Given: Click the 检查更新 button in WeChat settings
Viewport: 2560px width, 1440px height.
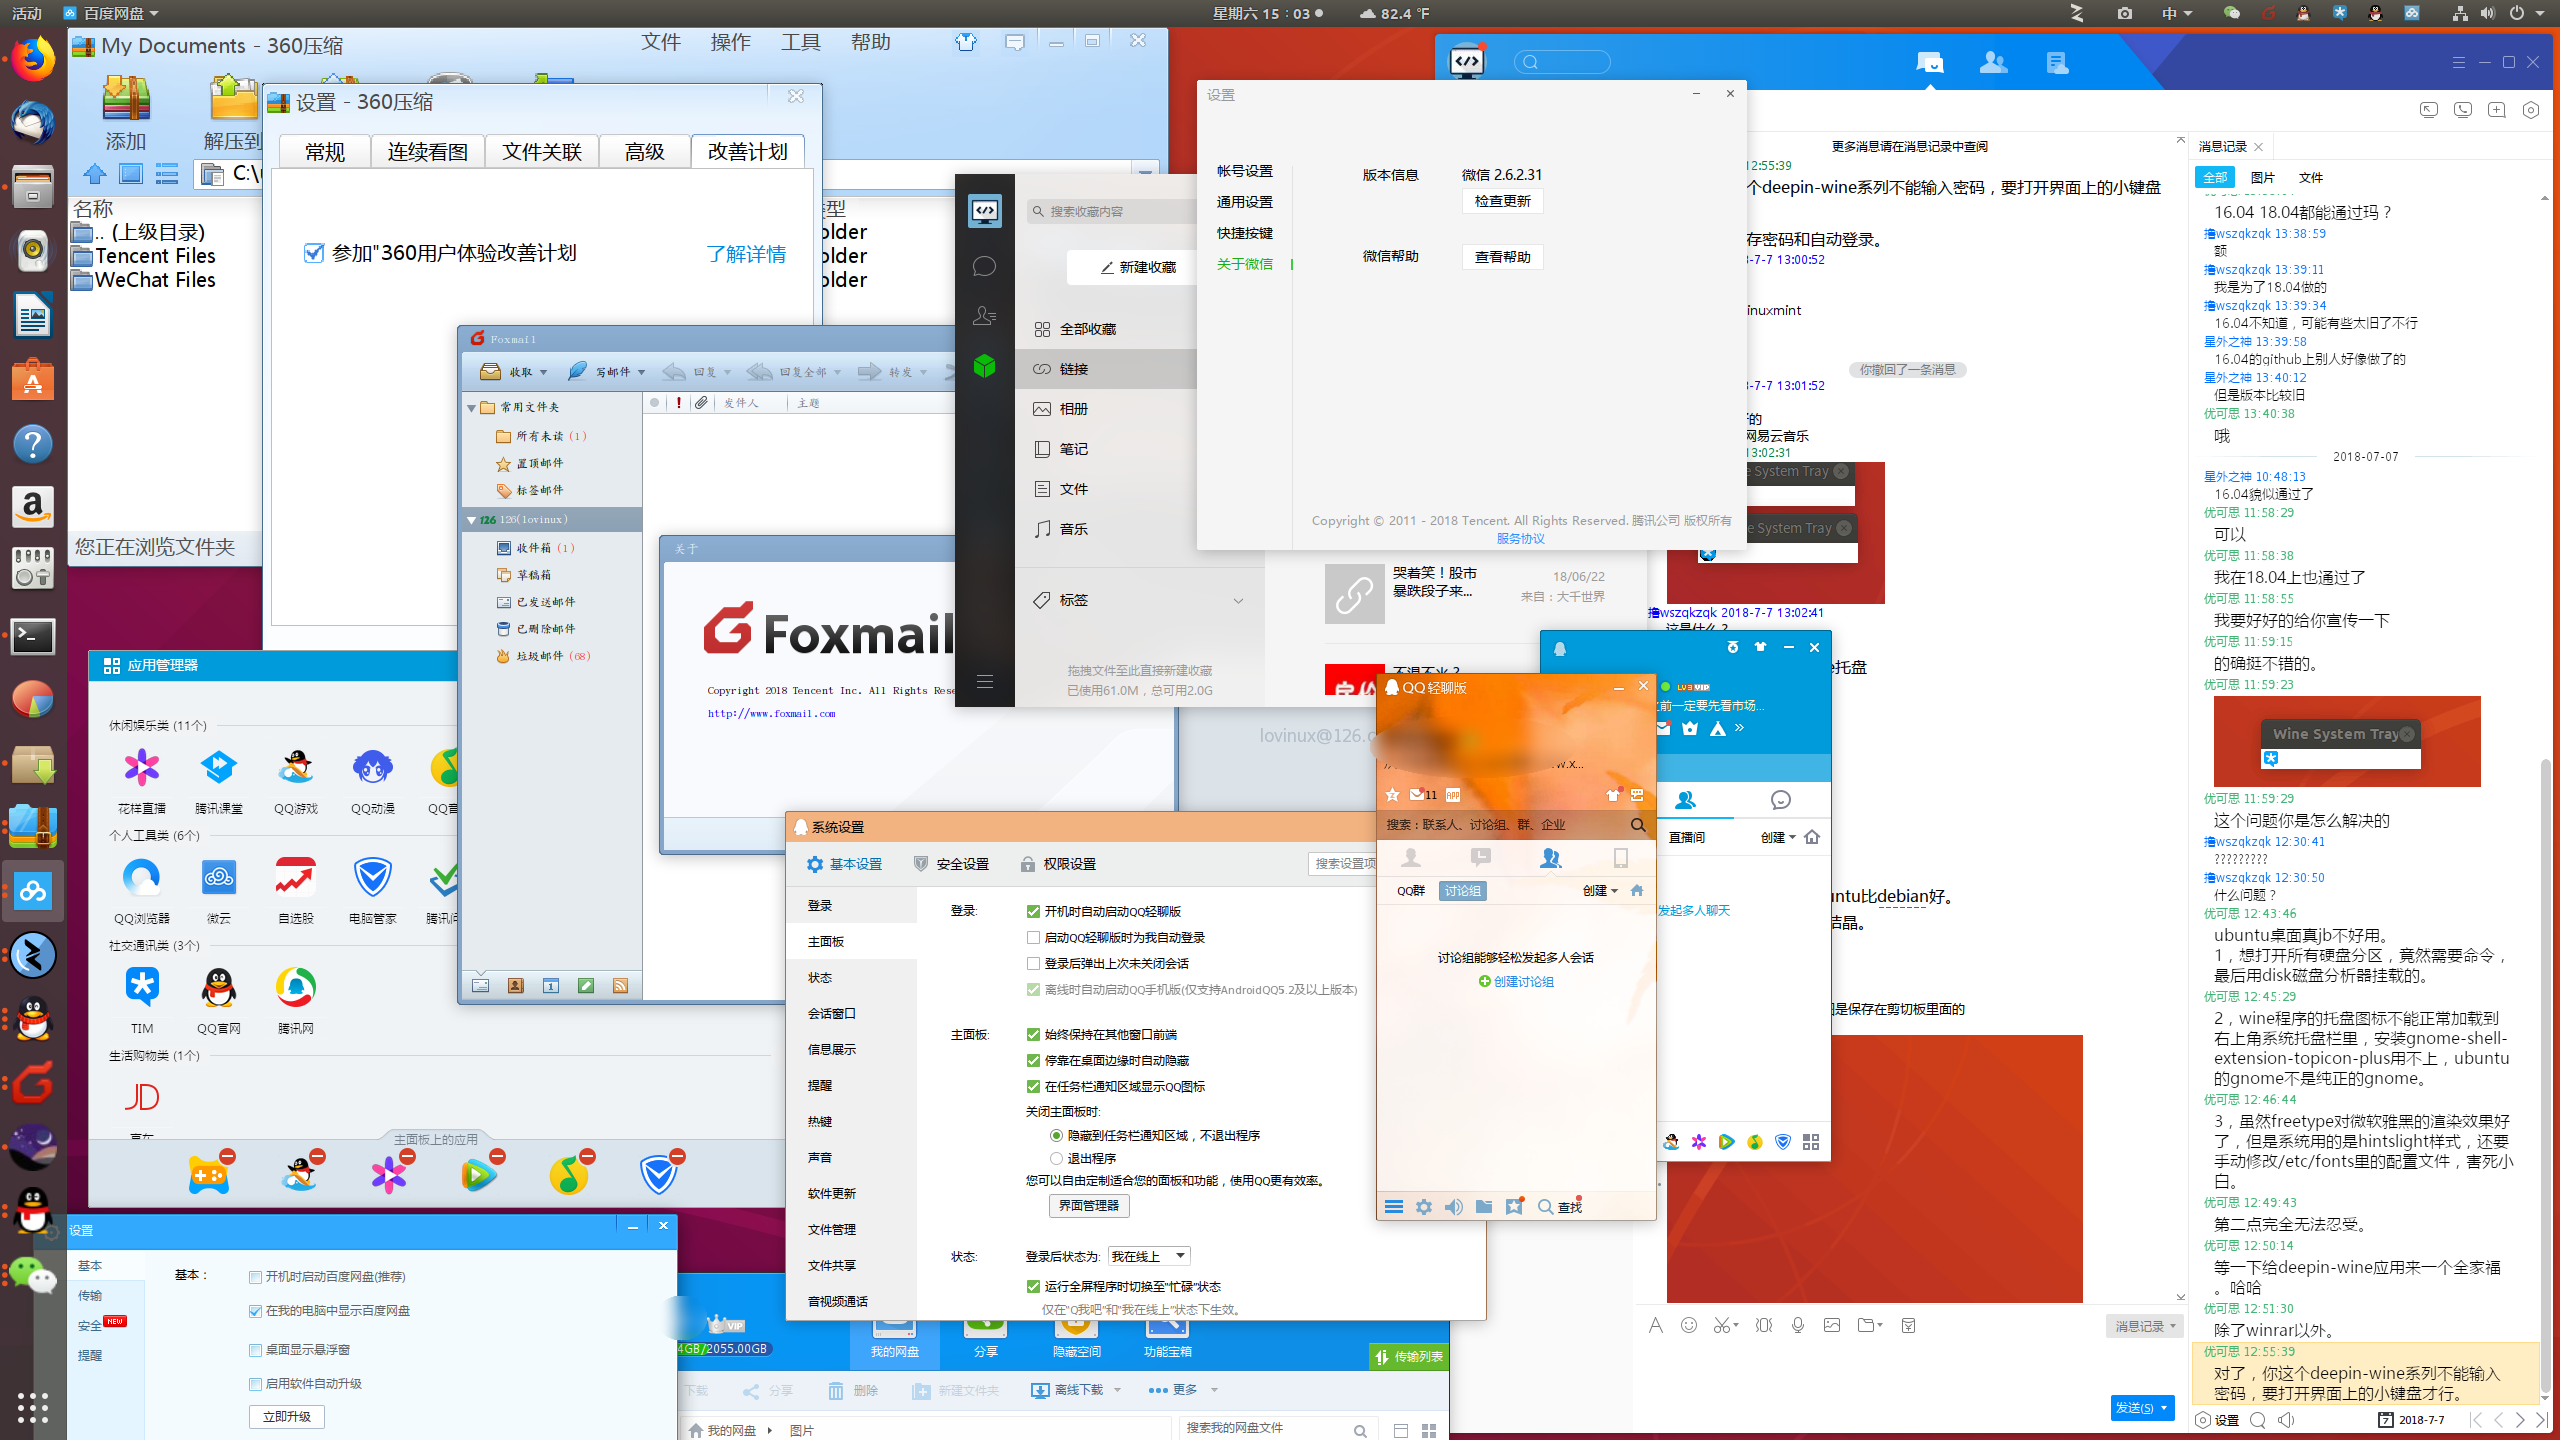Looking at the screenshot, I should point(1502,201).
